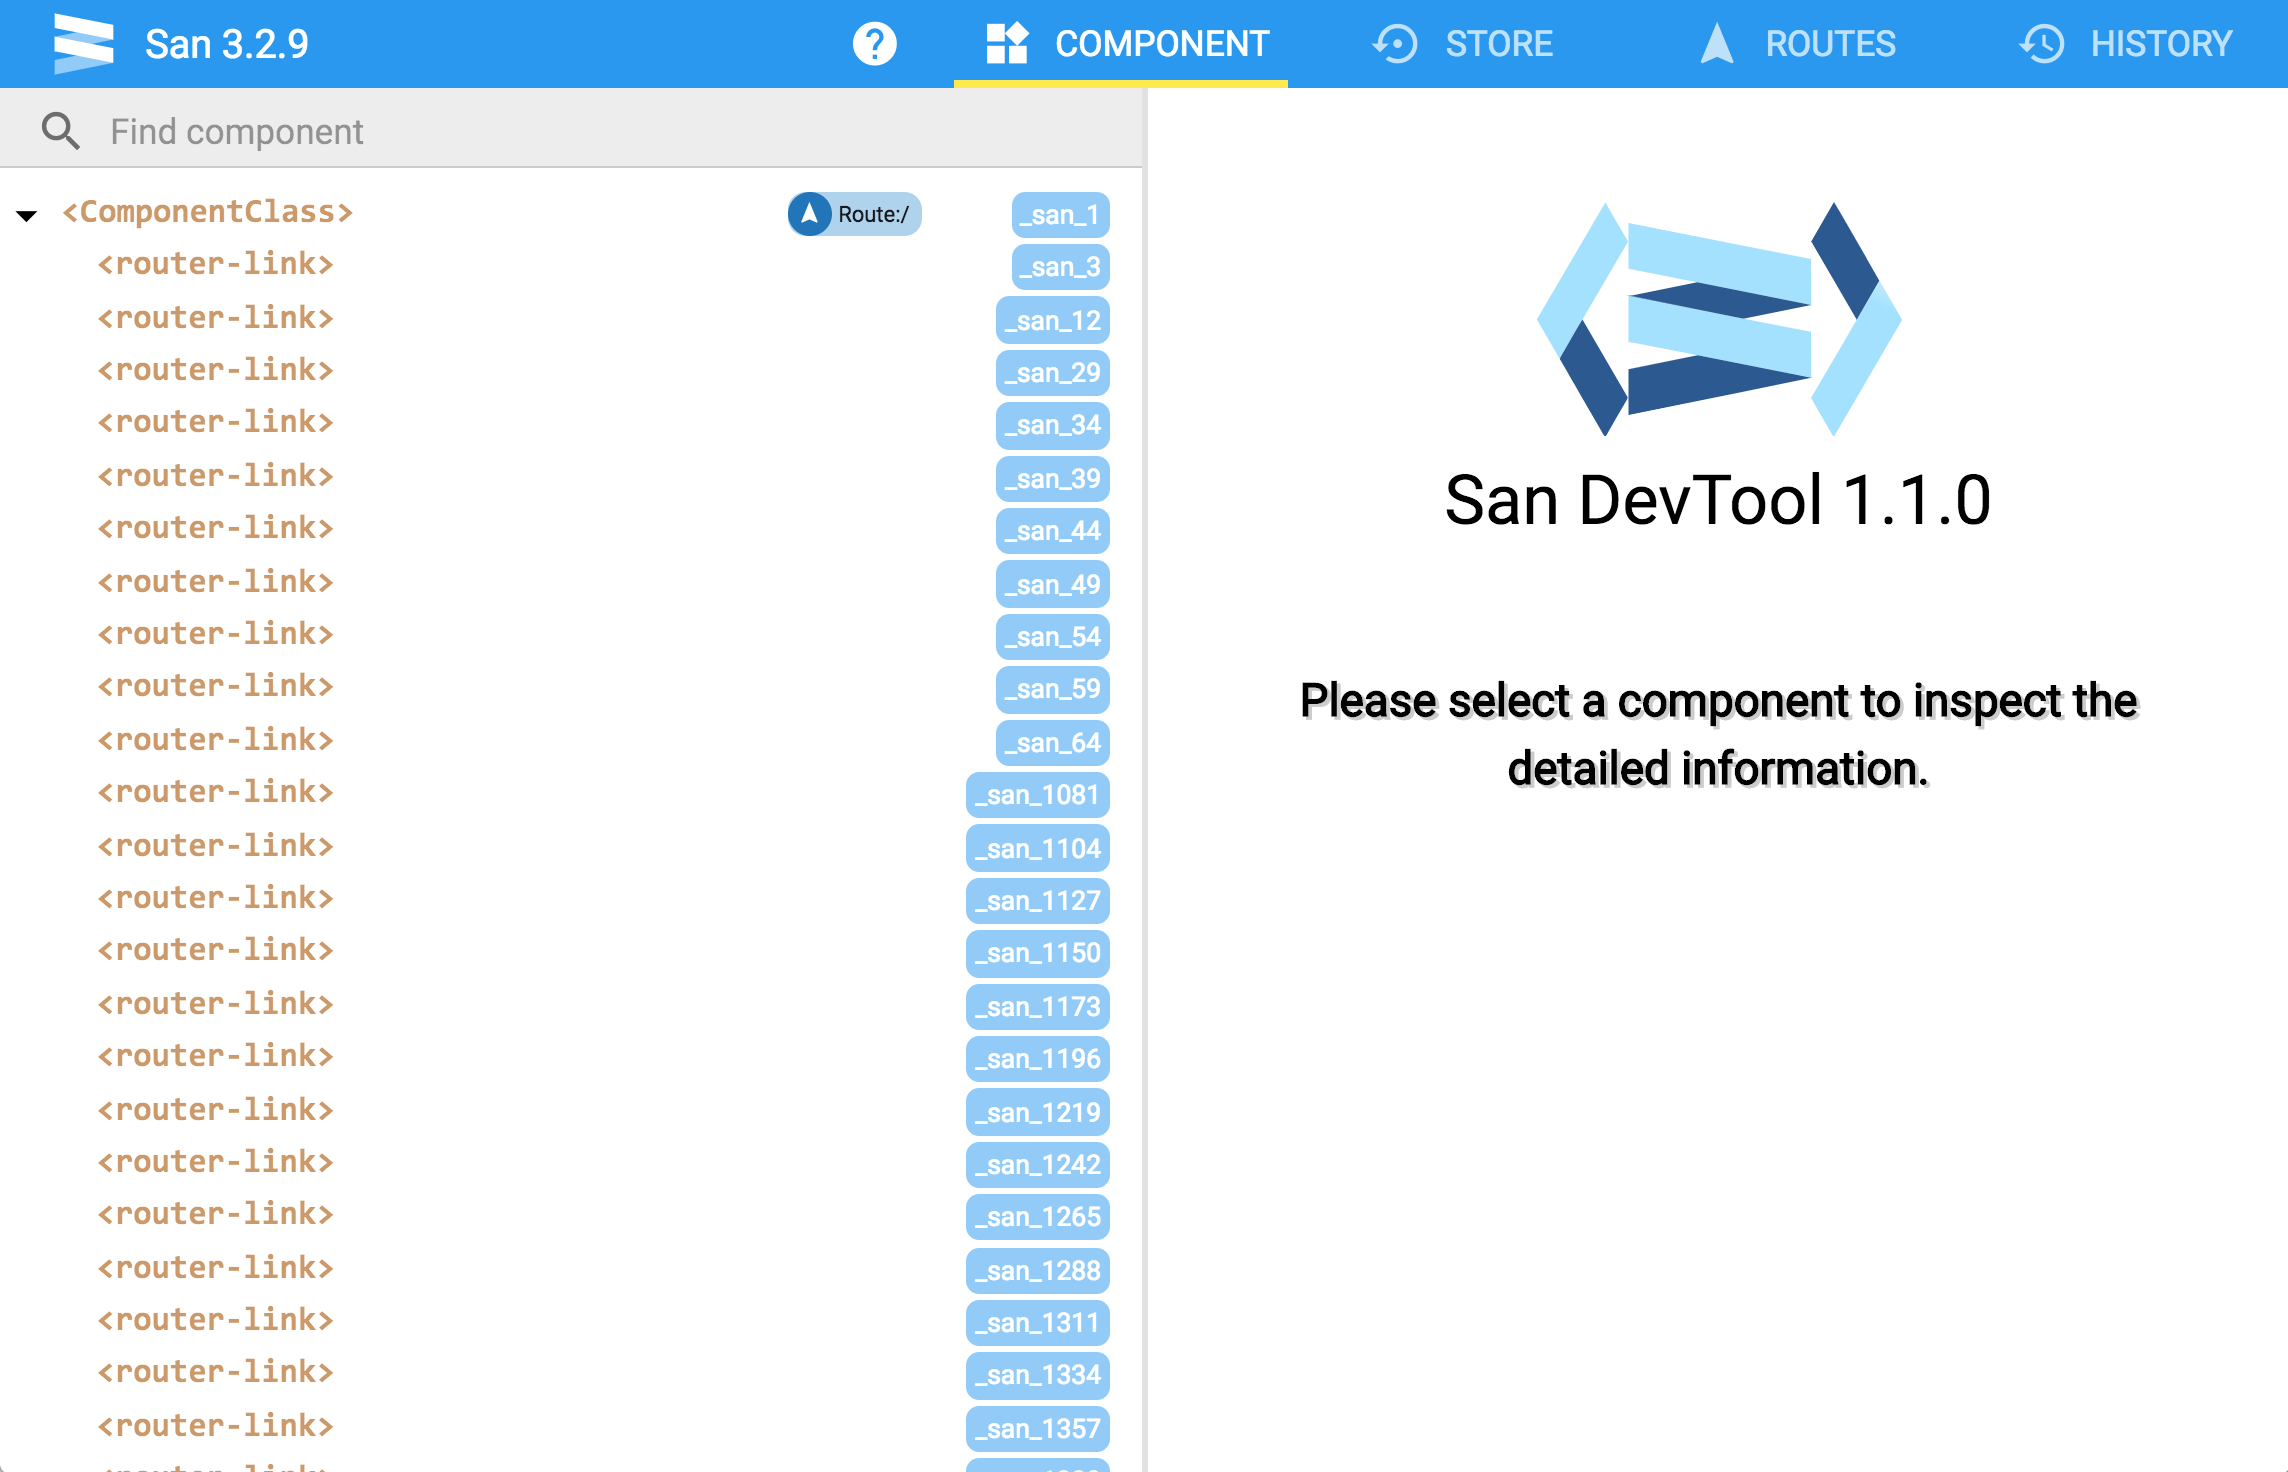Select router-link row with id _san_12
The image size is (2288, 1472).
[570, 319]
